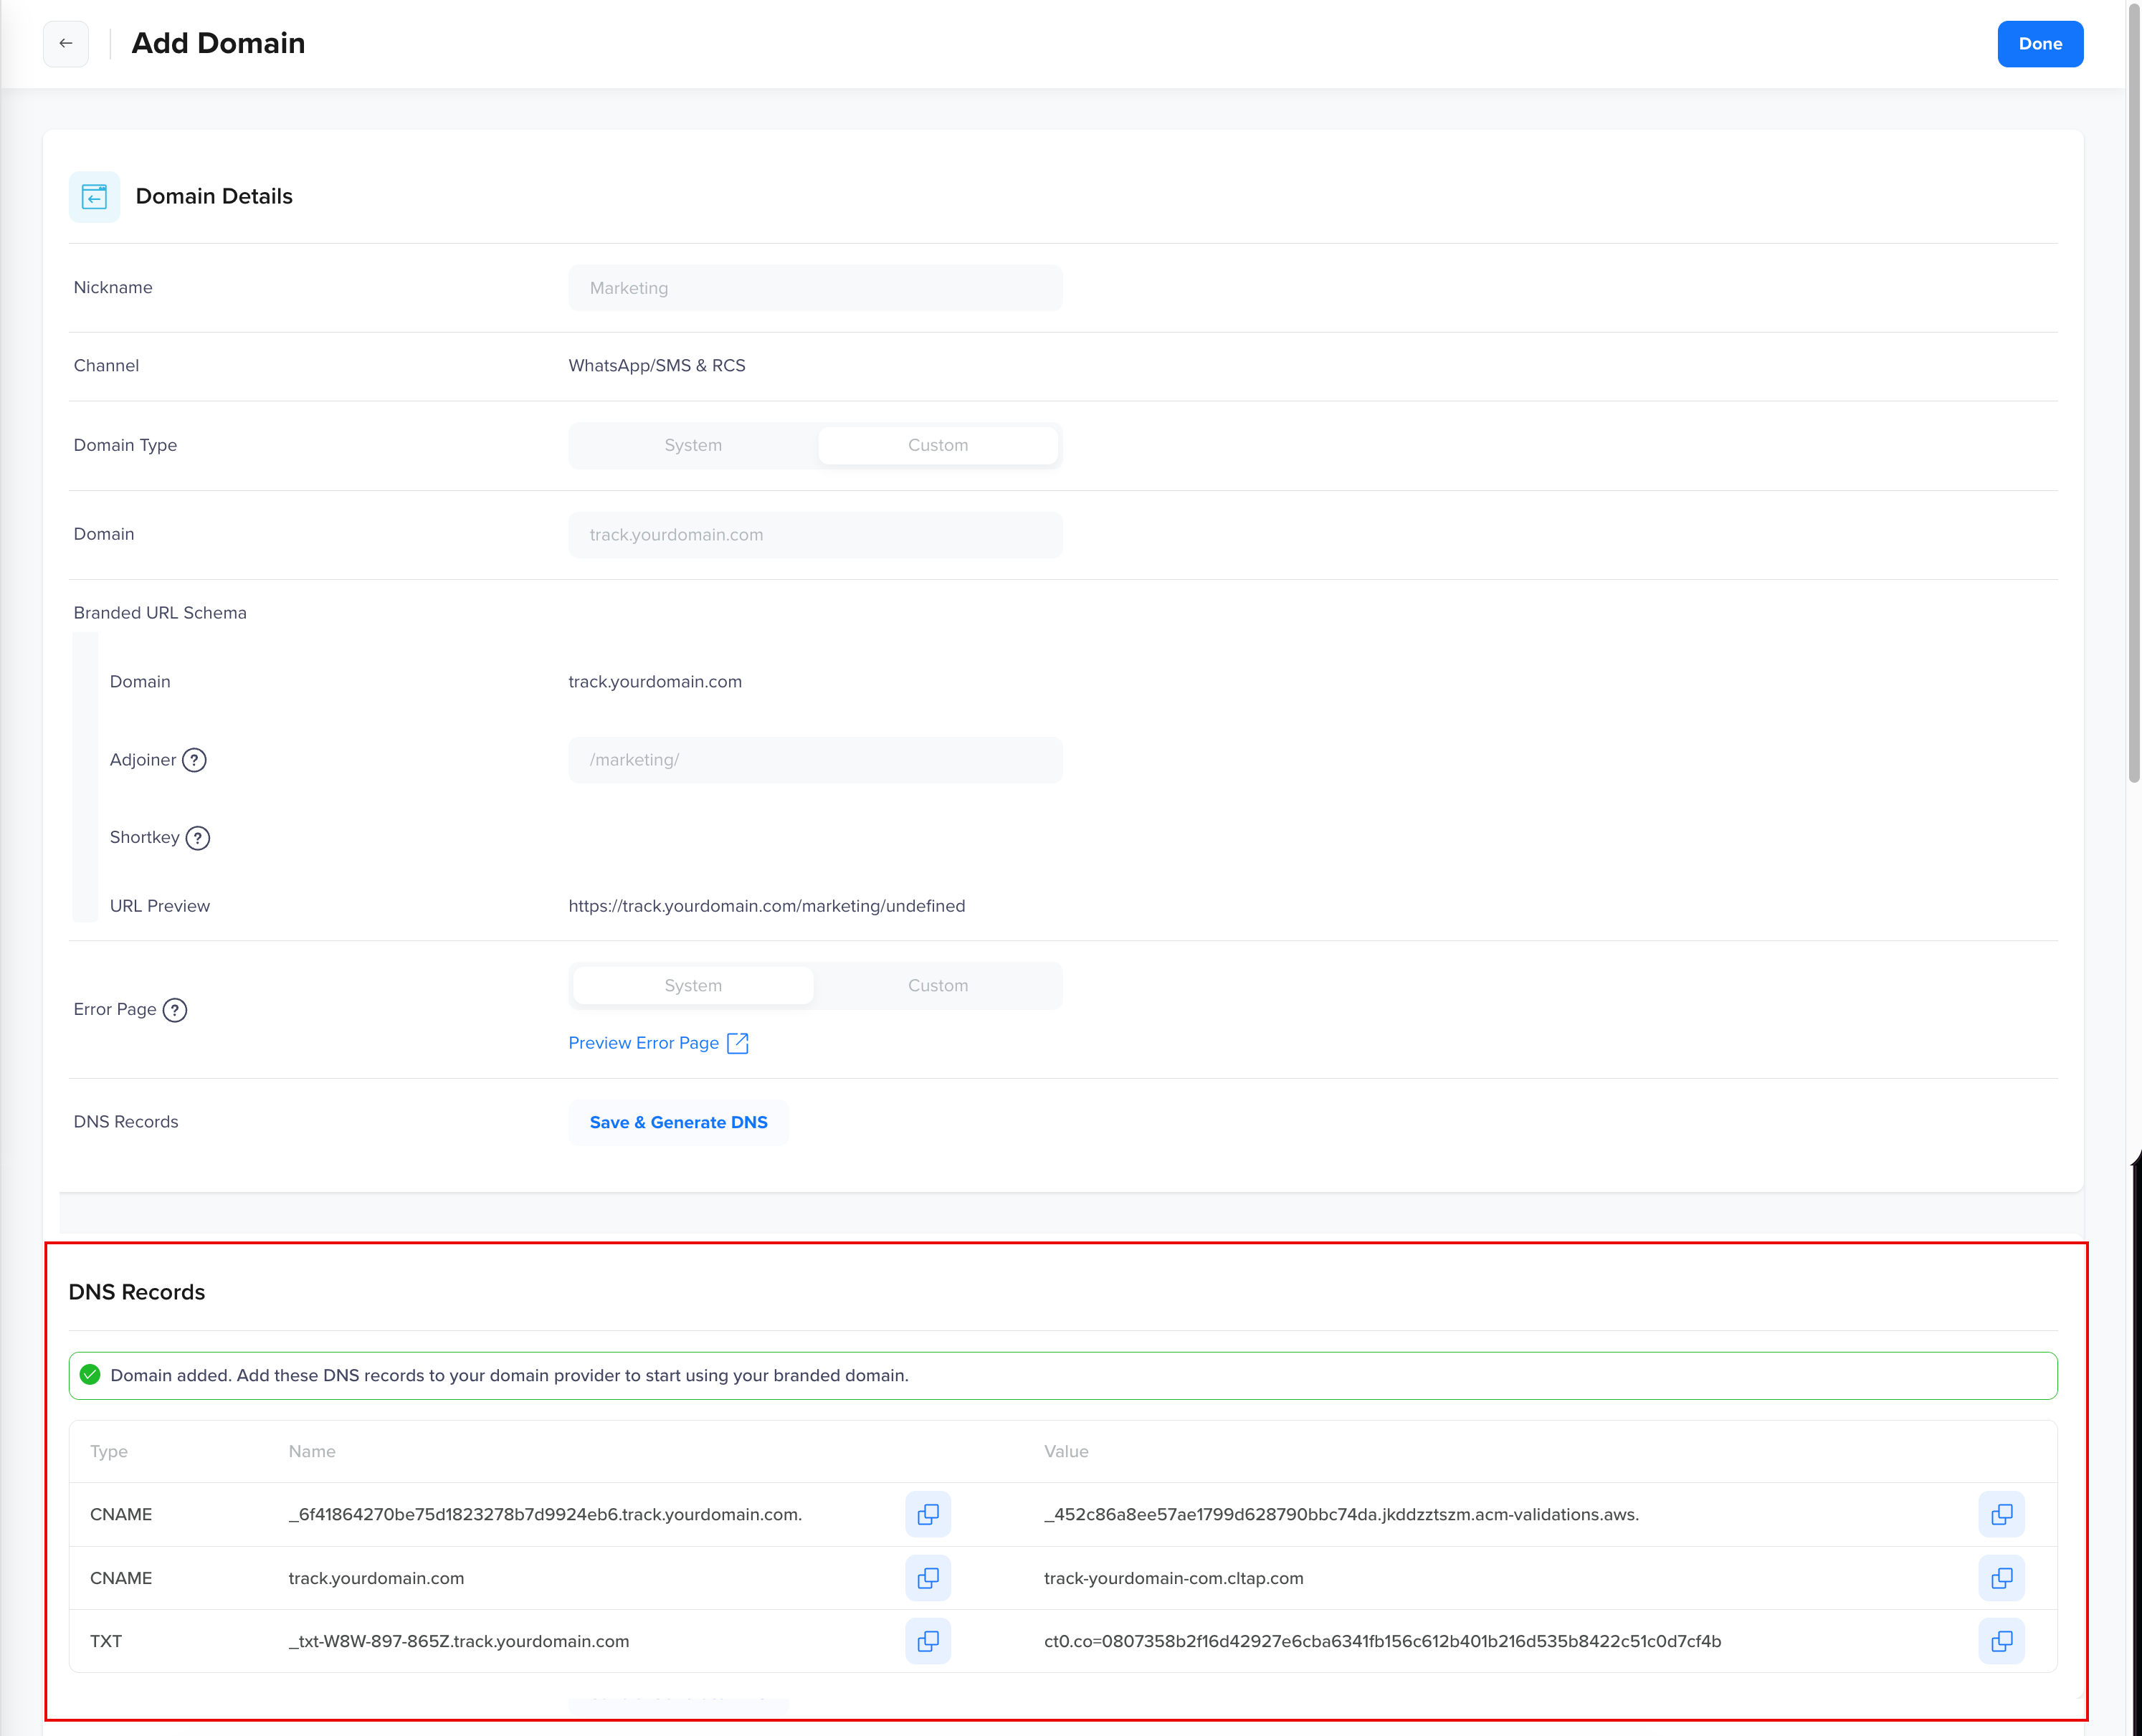2142x1736 pixels.
Task: Copy the TXT record name
Action: pos(927,1641)
